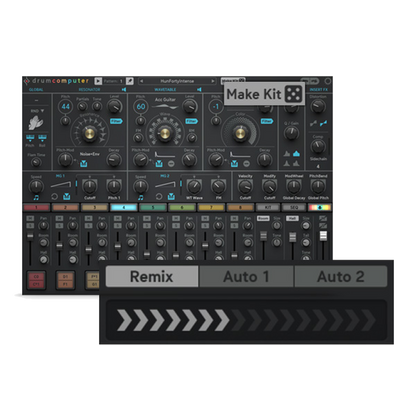Select red channel tab 1
The width and height of the screenshot is (416, 416).
(x=36, y=208)
